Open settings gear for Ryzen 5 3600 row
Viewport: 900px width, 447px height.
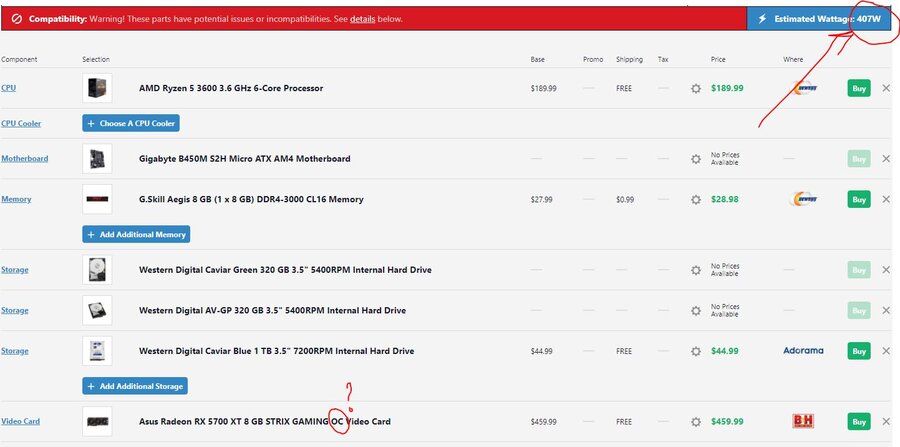696,88
